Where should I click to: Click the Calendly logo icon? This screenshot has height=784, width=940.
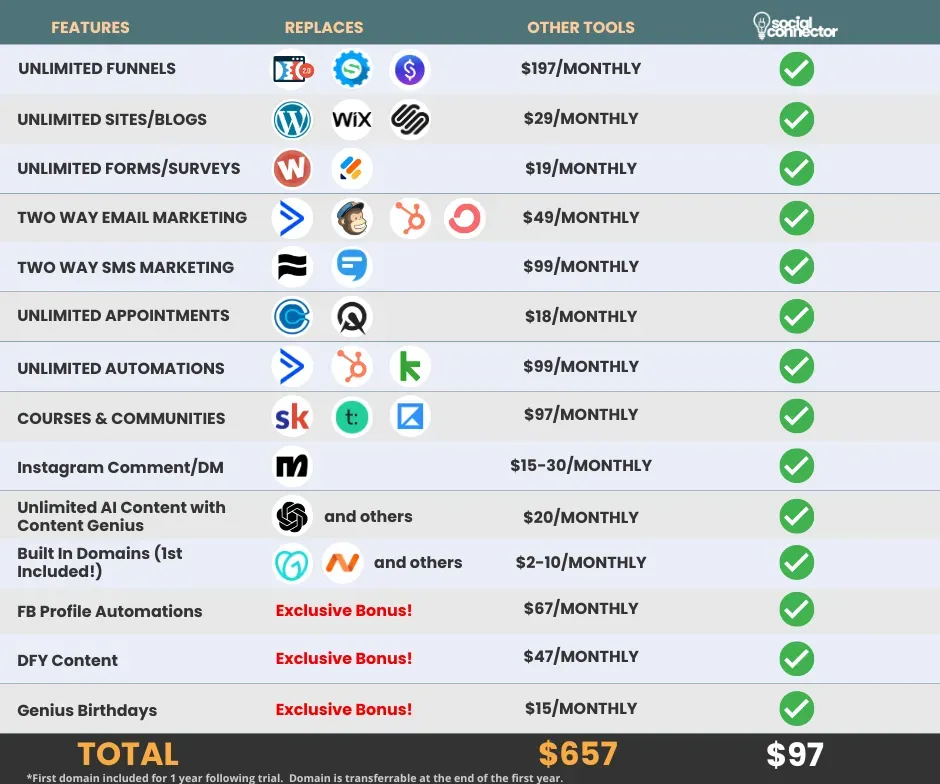pos(292,316)
